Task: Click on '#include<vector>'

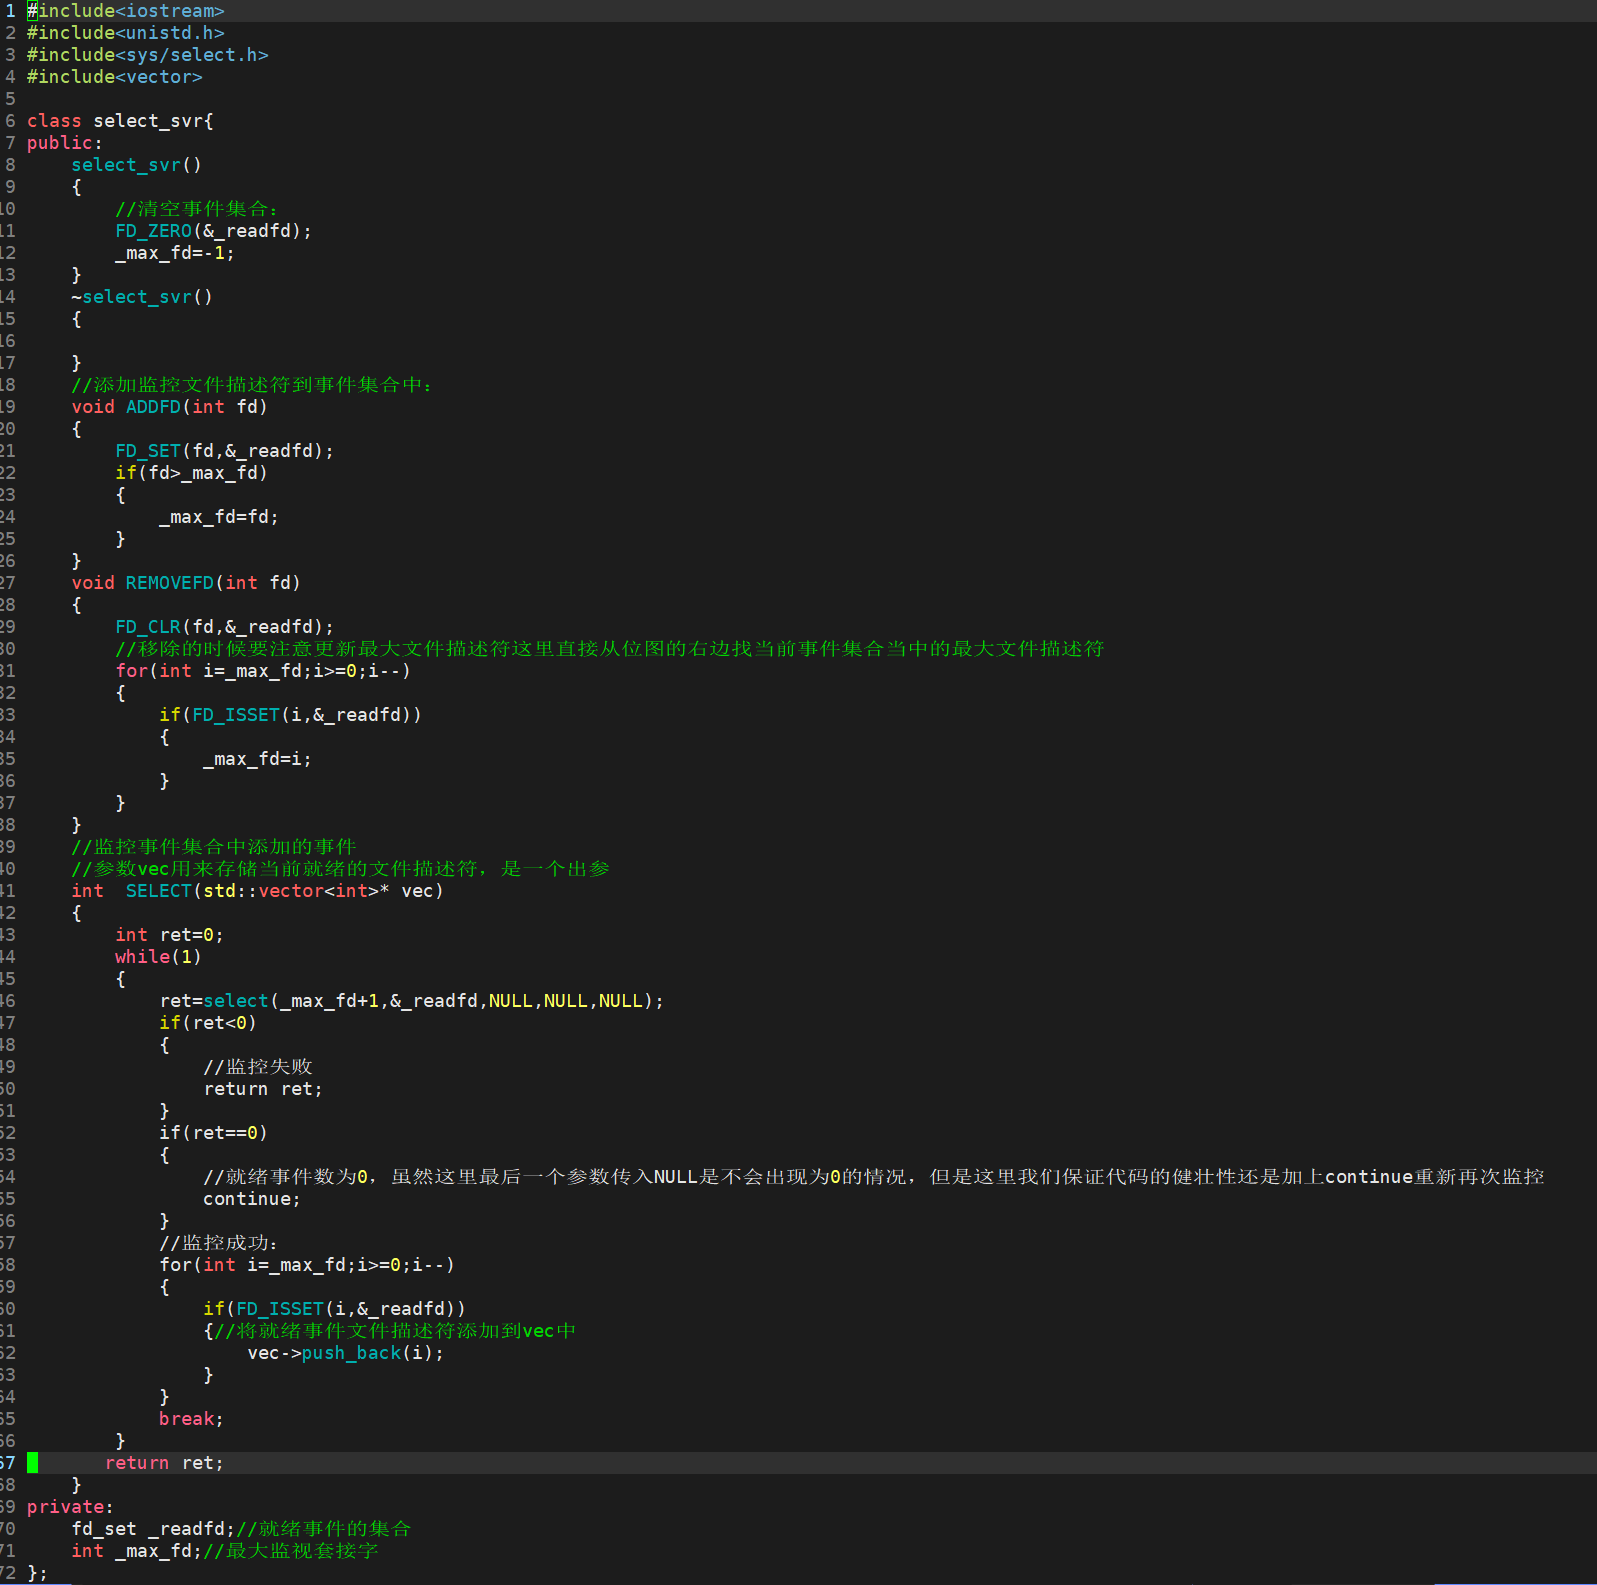Action: pos(114,77)
